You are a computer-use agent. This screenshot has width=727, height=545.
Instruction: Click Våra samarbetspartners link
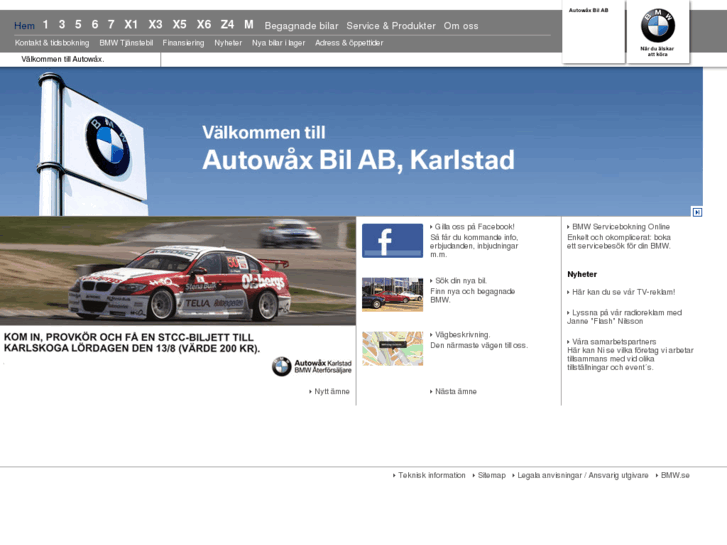point(612,341)
